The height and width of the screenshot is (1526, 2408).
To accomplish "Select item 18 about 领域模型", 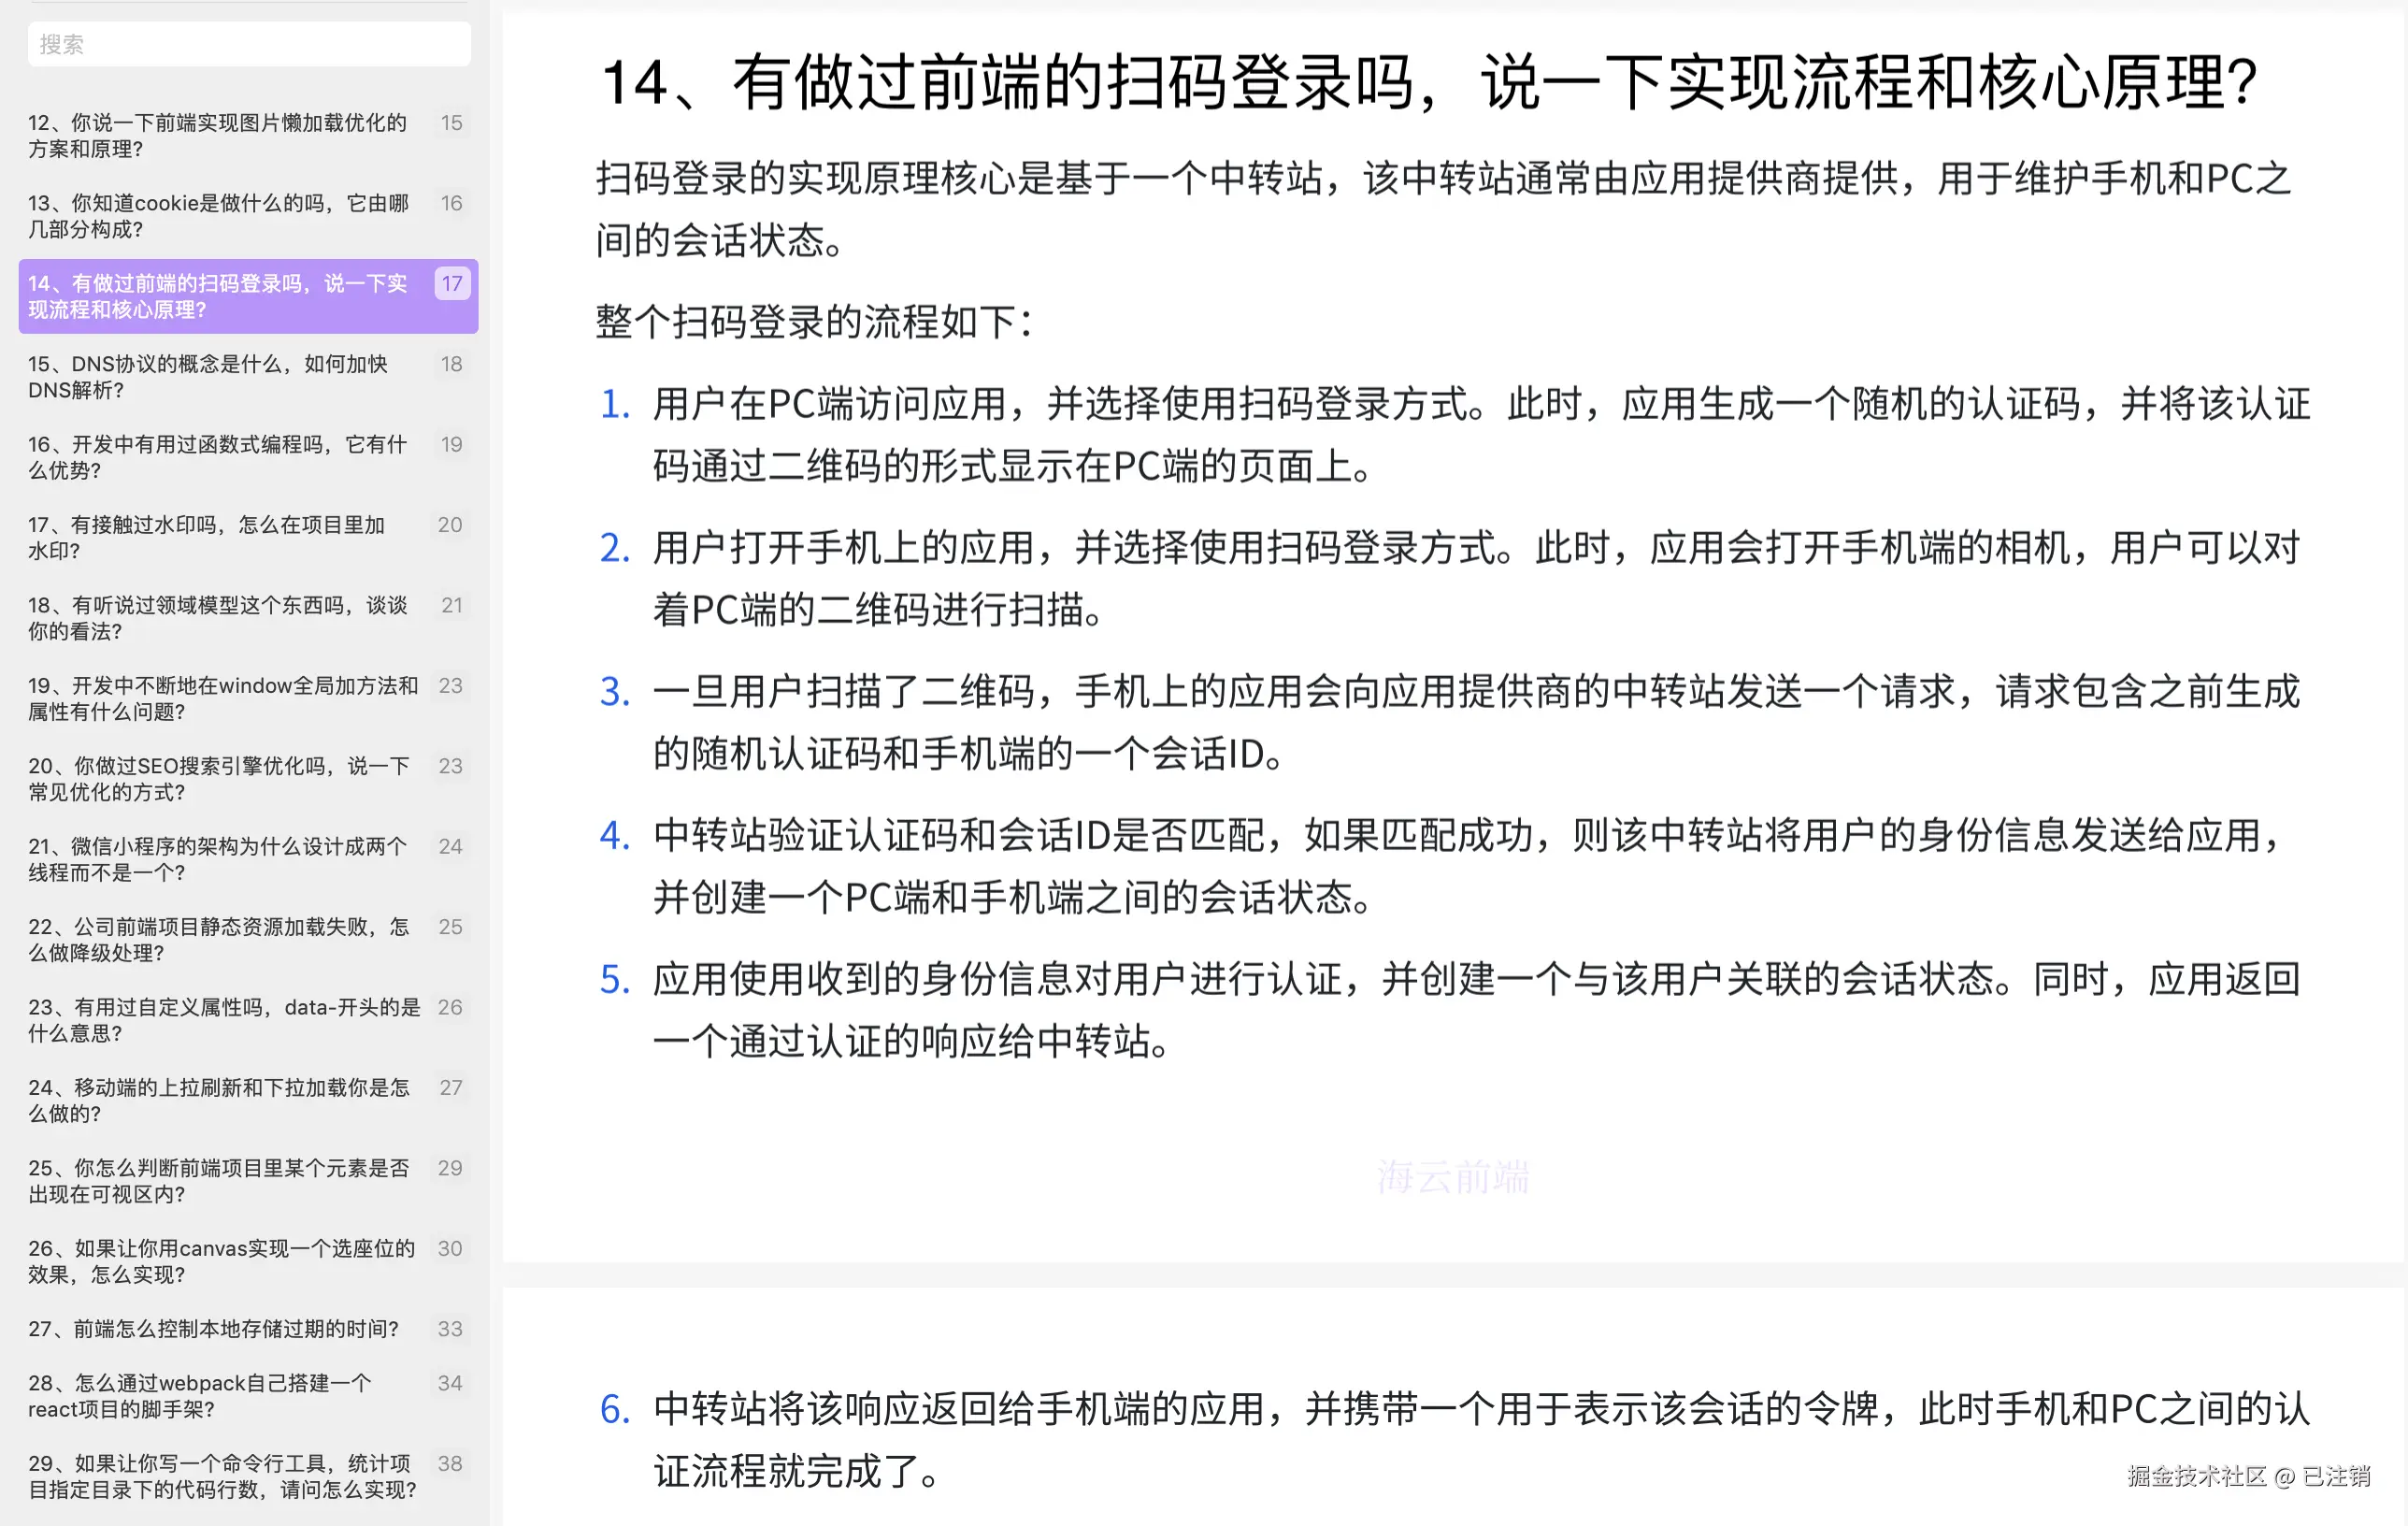I will coord(218,617).
